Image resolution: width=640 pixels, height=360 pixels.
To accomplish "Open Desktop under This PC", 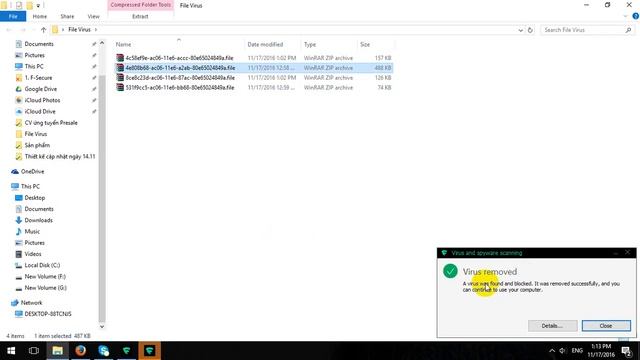I will coord(34,198).
